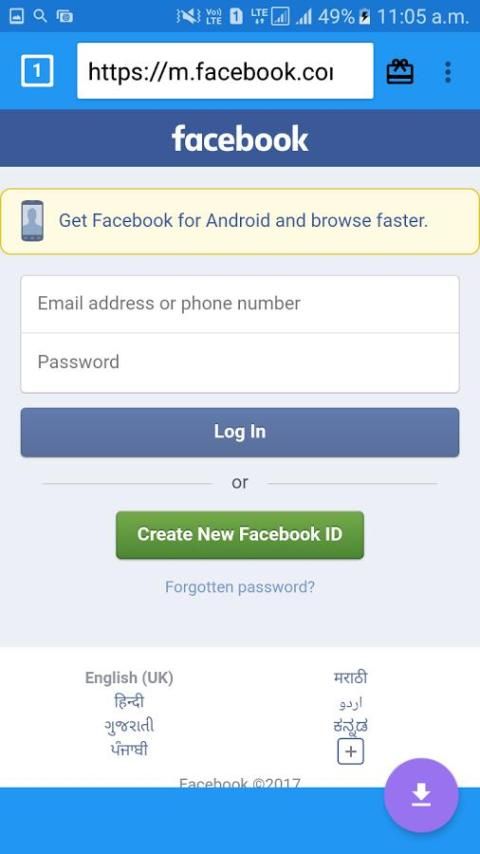Select the Email address or phone number field
Screen dimensions: 480x854
[240, 304]
